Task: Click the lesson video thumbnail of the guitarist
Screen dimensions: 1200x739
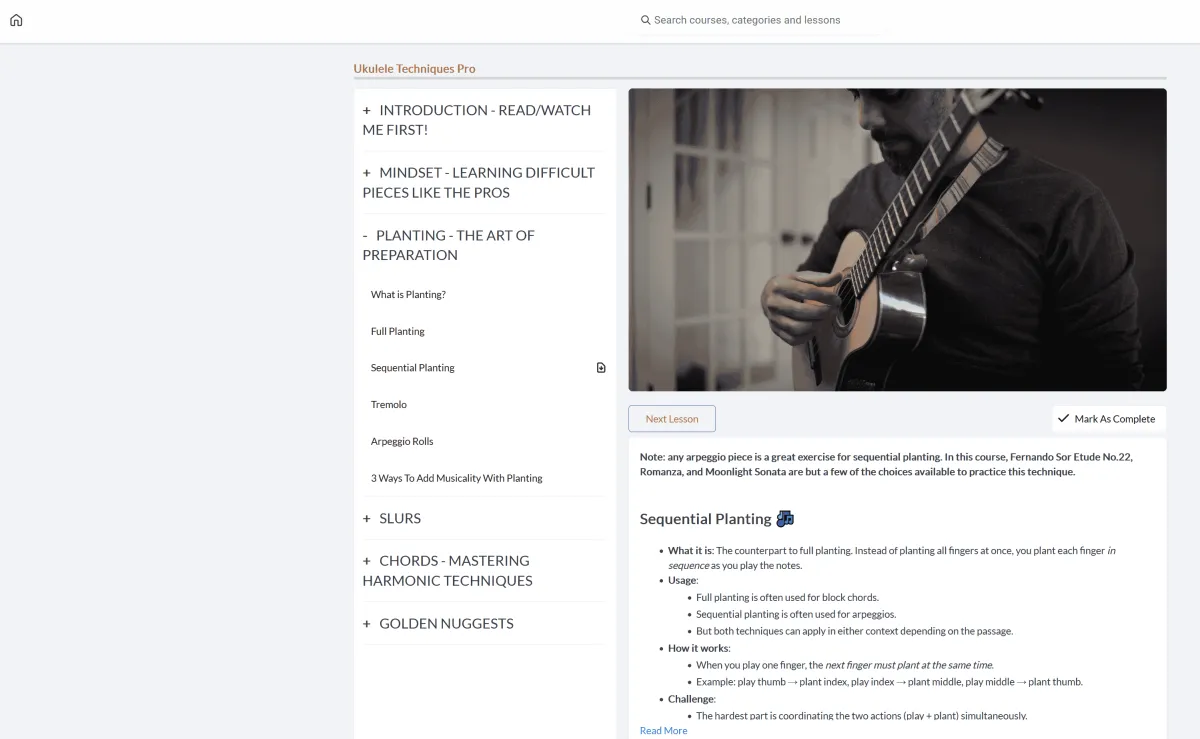Action: click(897, 240)
